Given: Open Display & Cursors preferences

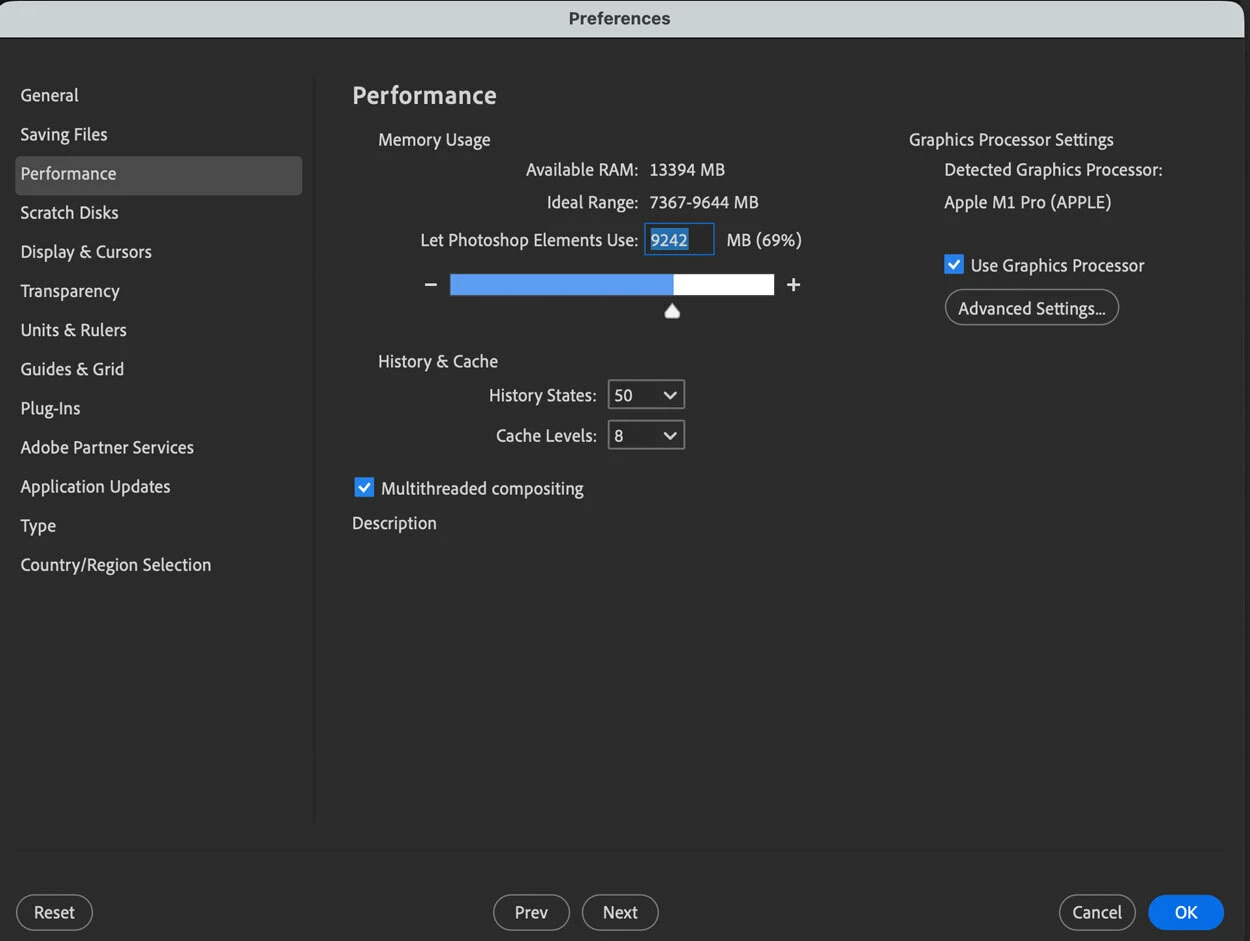Looking at the screenshot, I should tap(86, 252).
